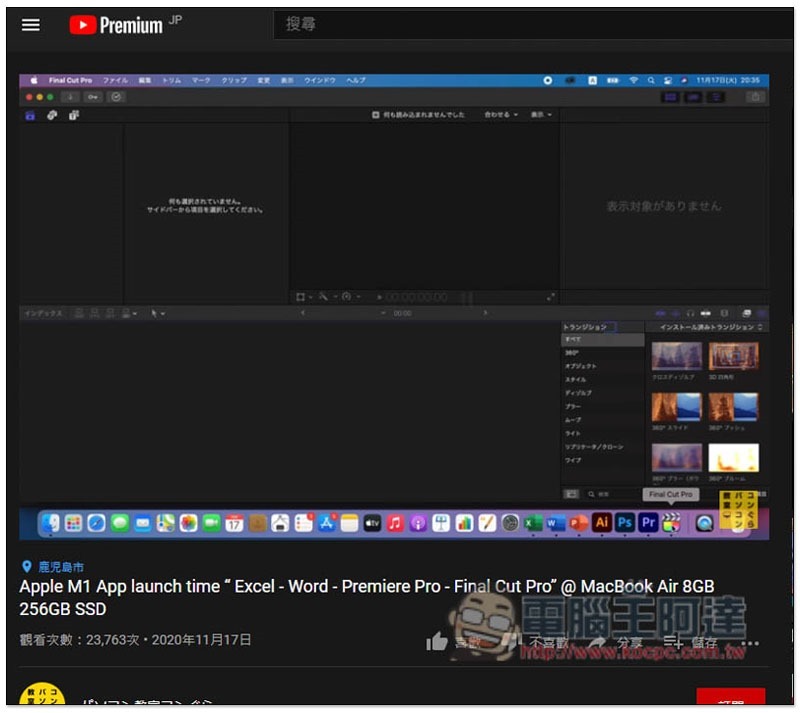Screen dimensions: 800x713
Task: Open the Final Cut Pro app menu
Action: click(x=70, y=80)
